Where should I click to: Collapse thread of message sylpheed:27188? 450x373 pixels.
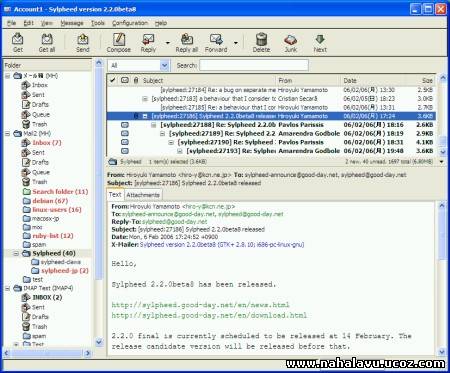(x=153, y=125)
